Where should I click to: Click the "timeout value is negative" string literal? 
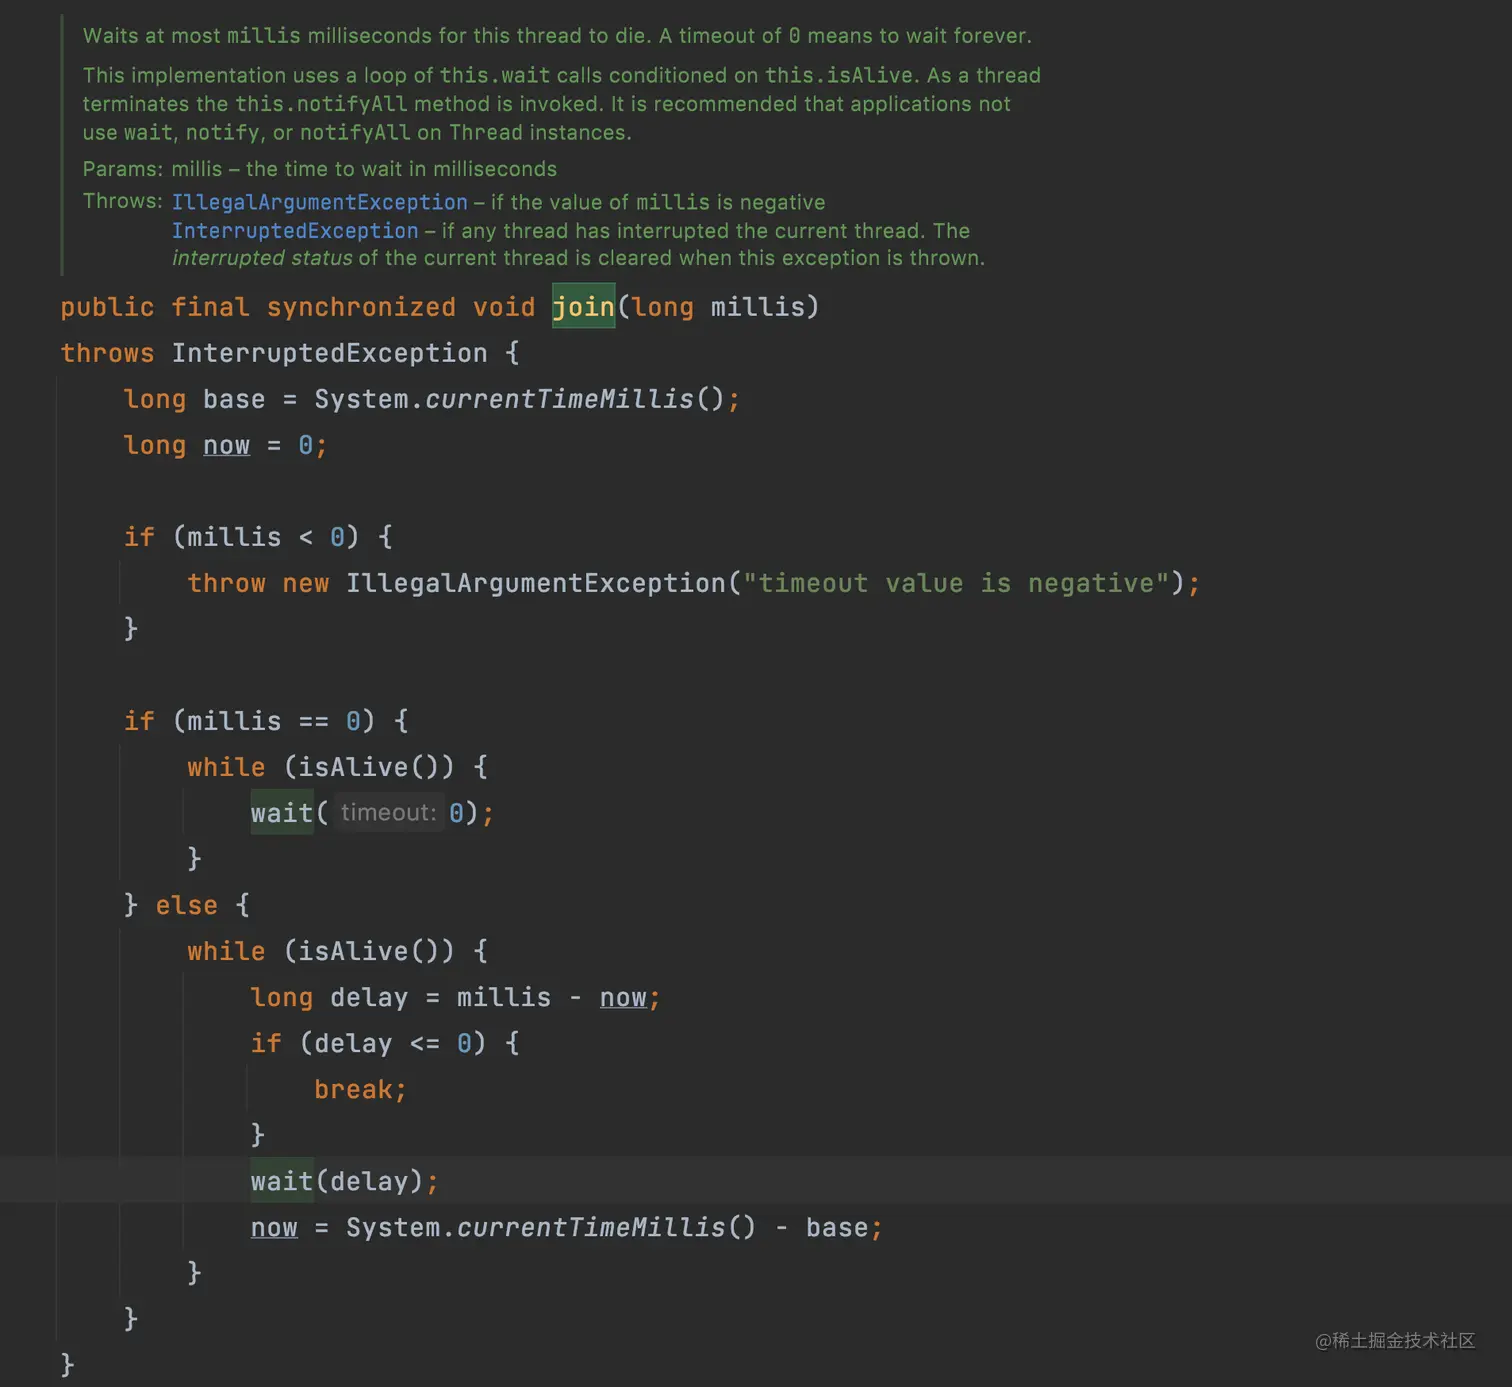[x=956, y=583]
